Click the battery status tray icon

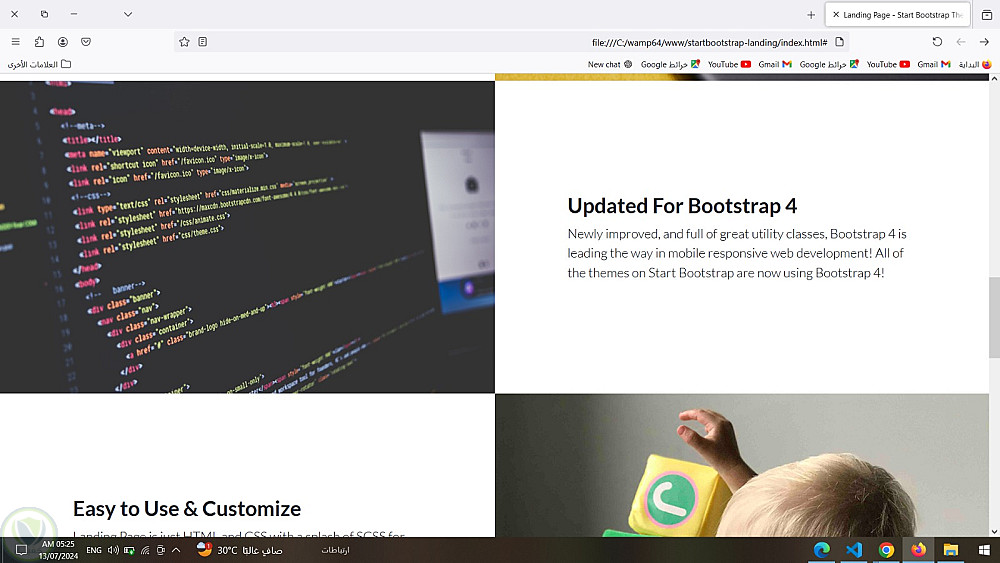(x=129, y=550)
